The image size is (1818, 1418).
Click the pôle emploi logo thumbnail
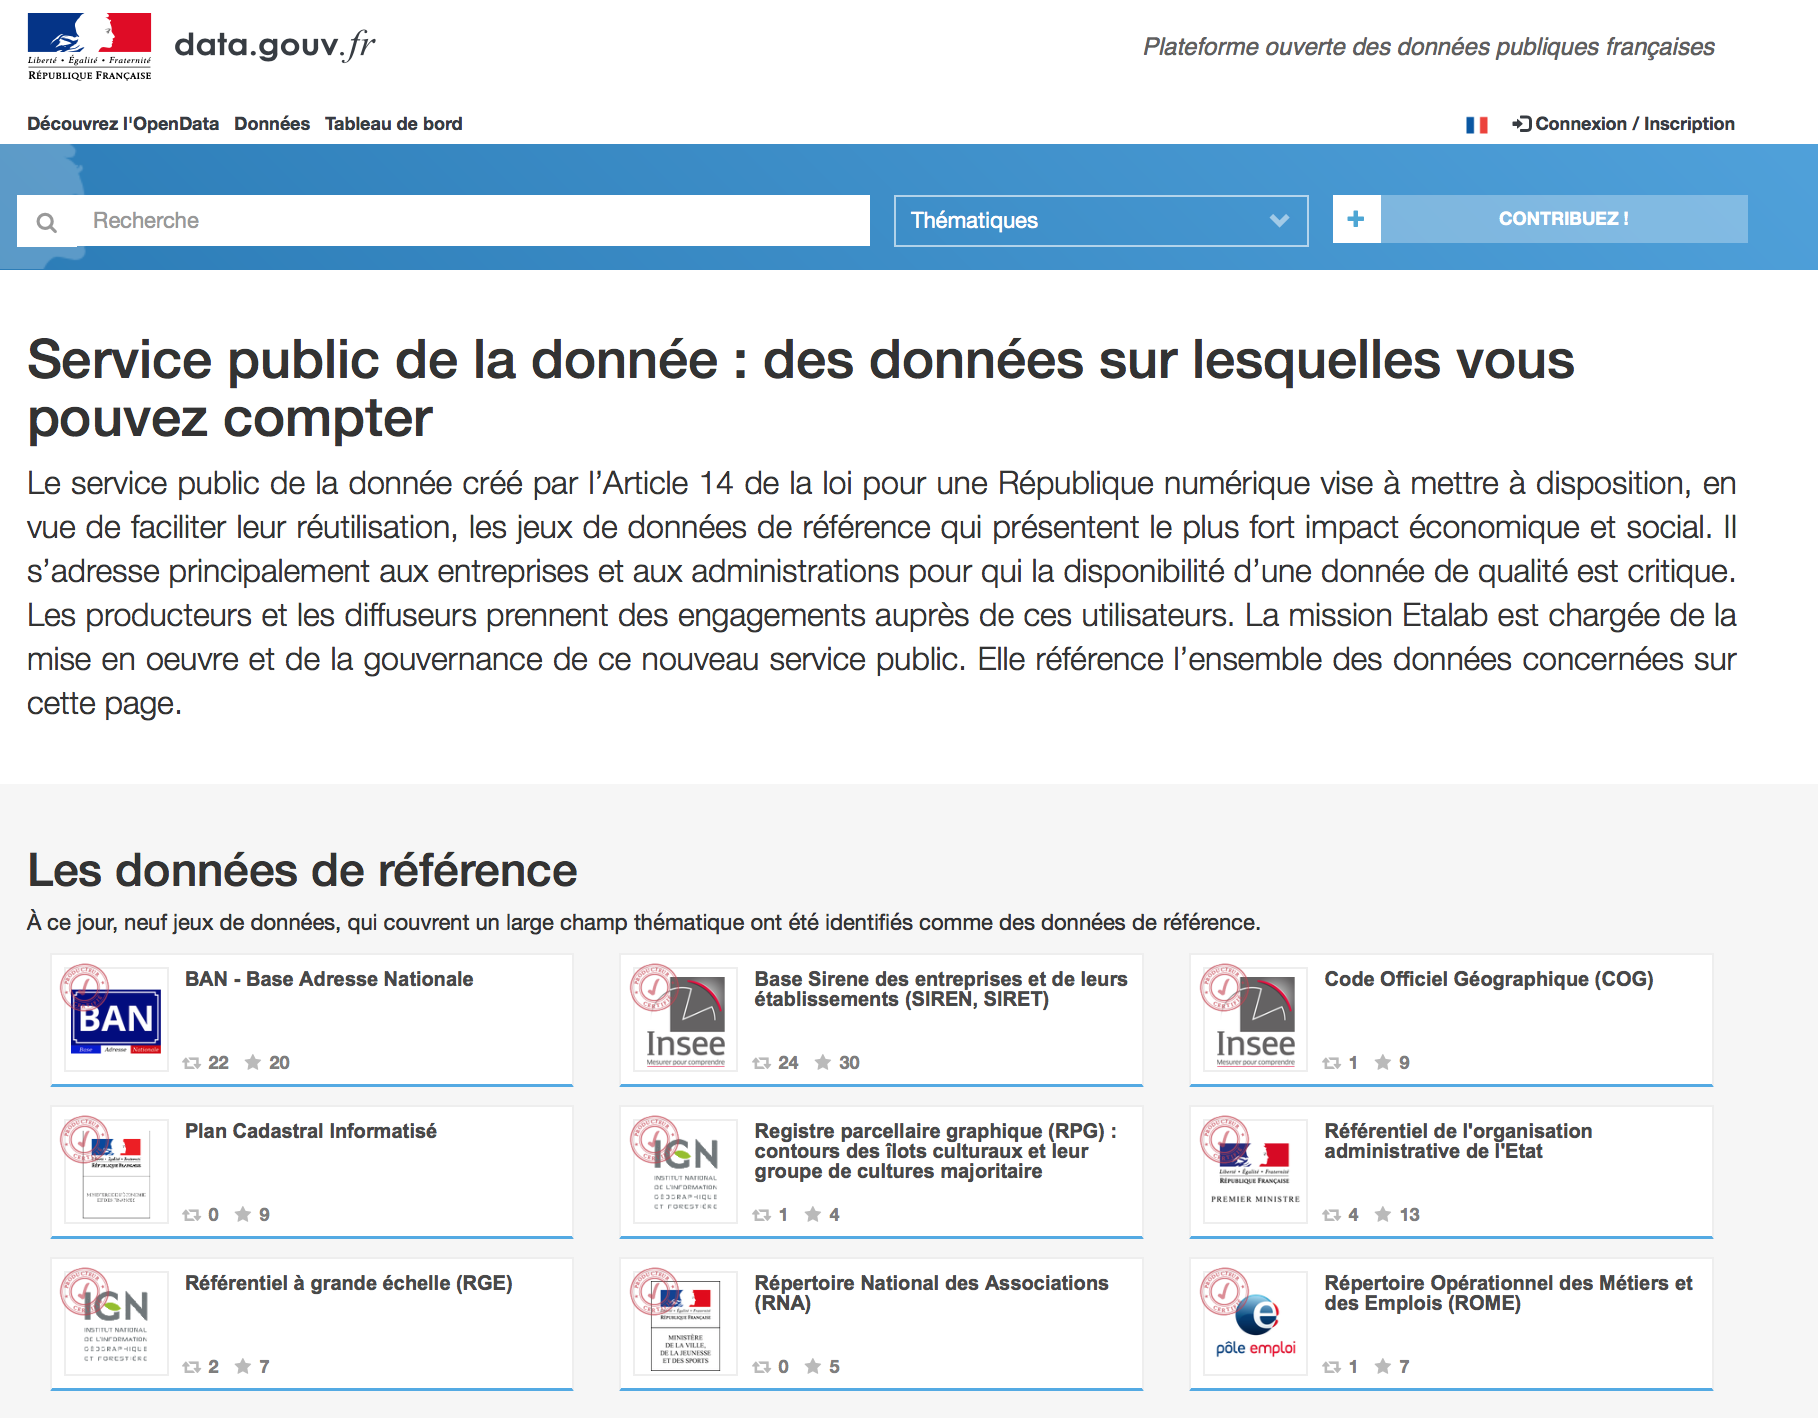point(1256,1325)
